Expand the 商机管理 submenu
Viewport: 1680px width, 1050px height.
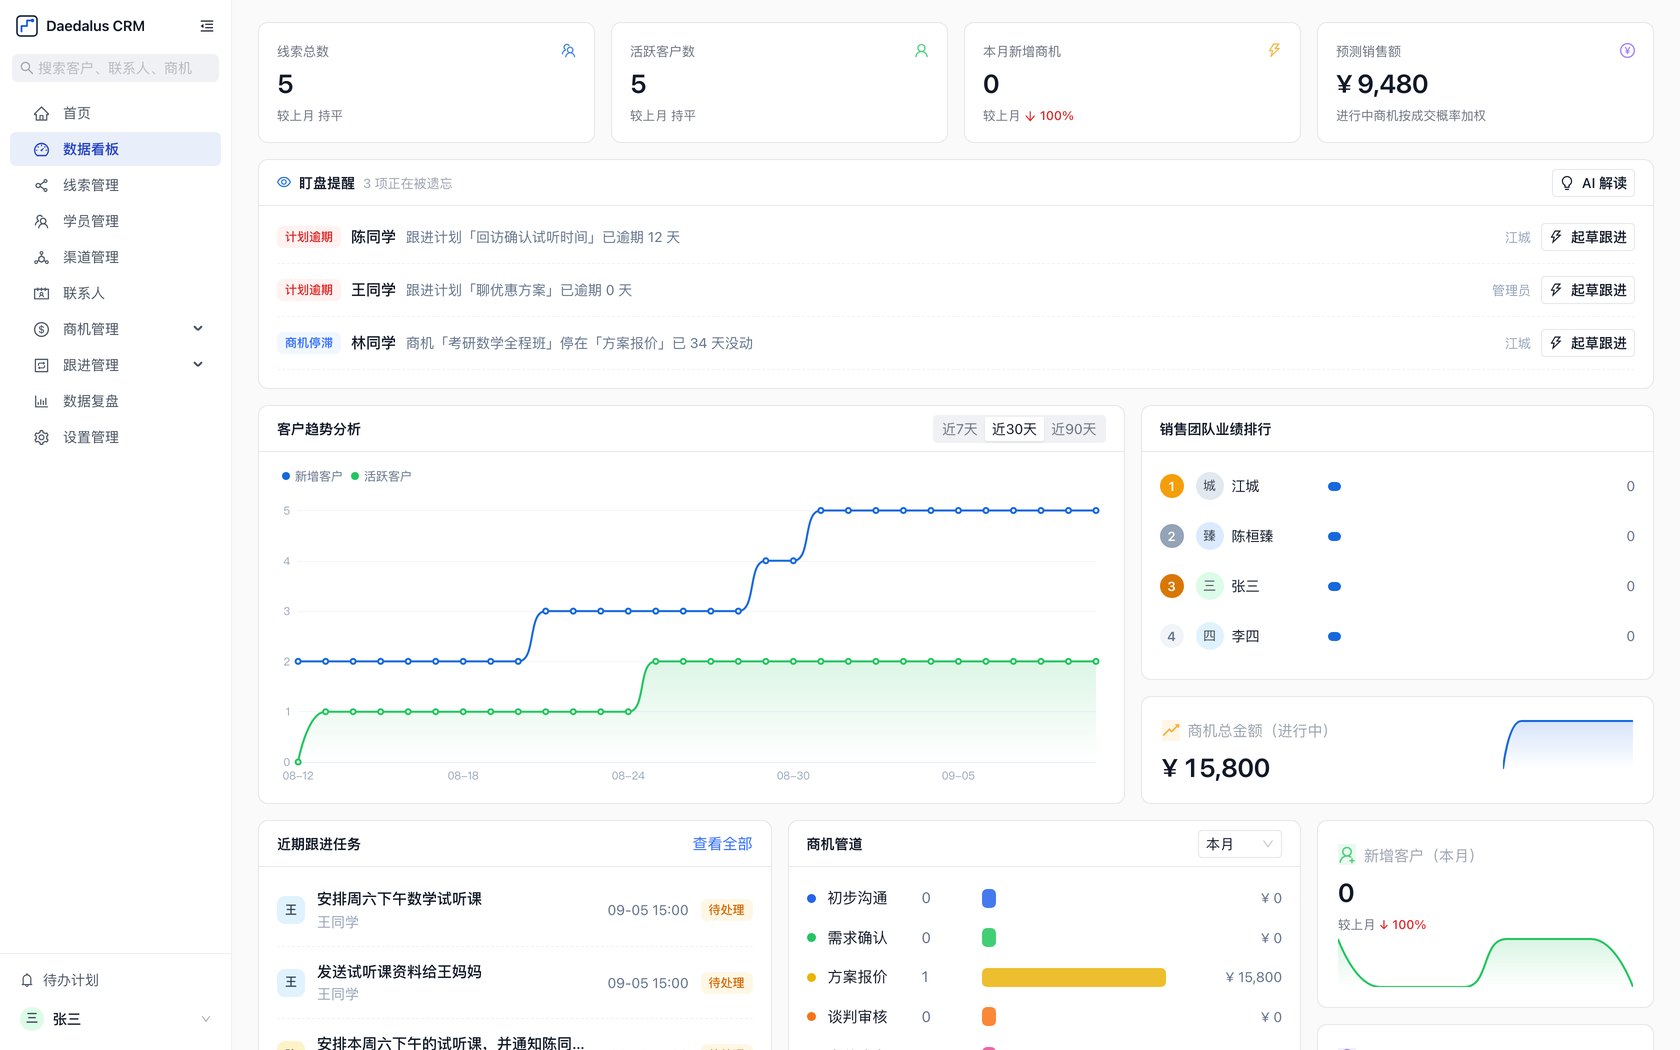(198, 328)
